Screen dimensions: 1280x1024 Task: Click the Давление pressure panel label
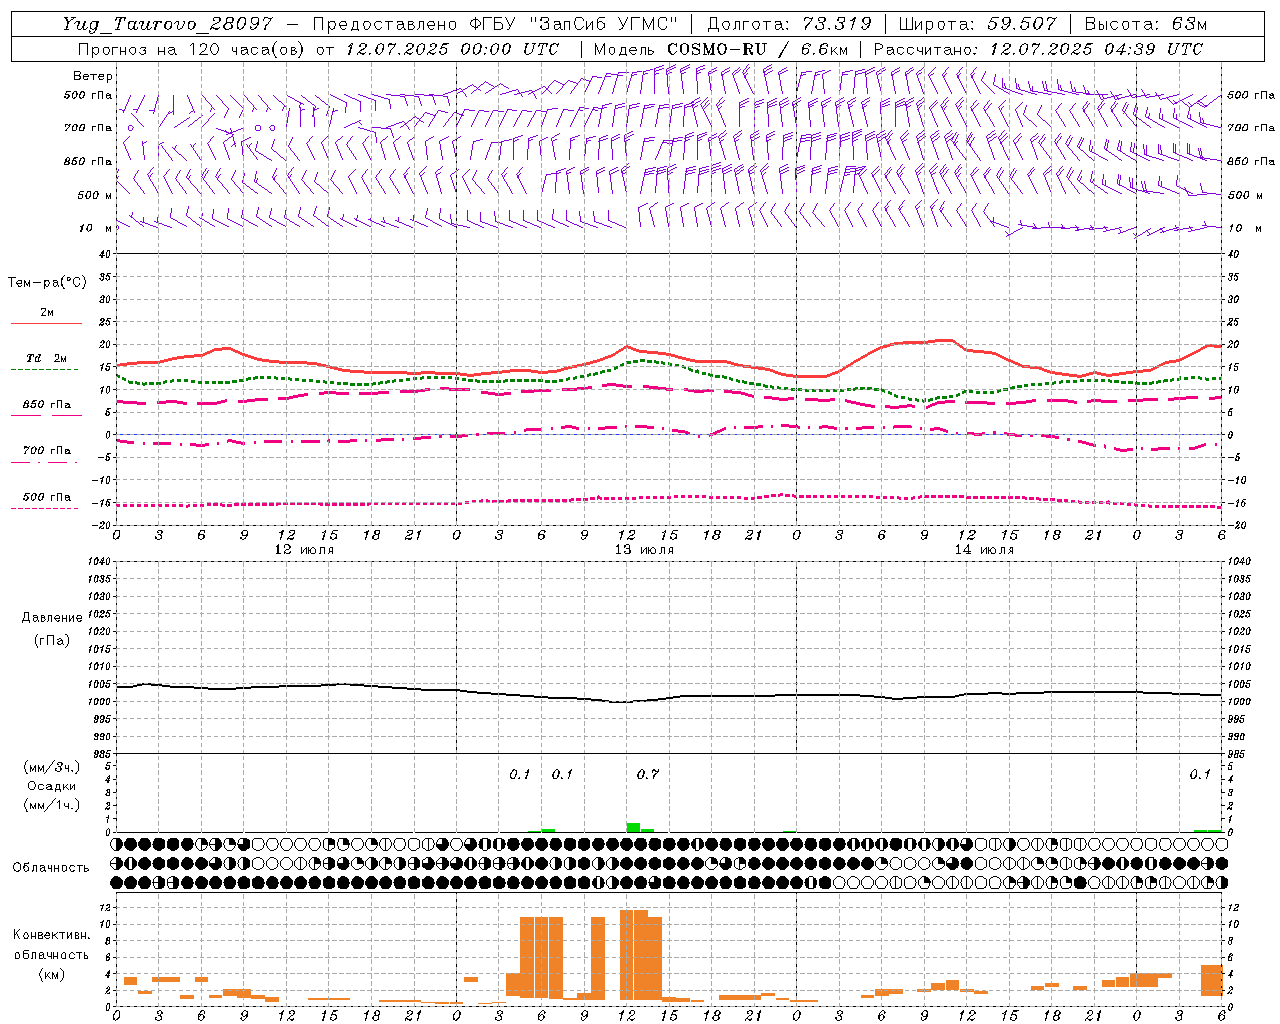(x=52, y=618)
